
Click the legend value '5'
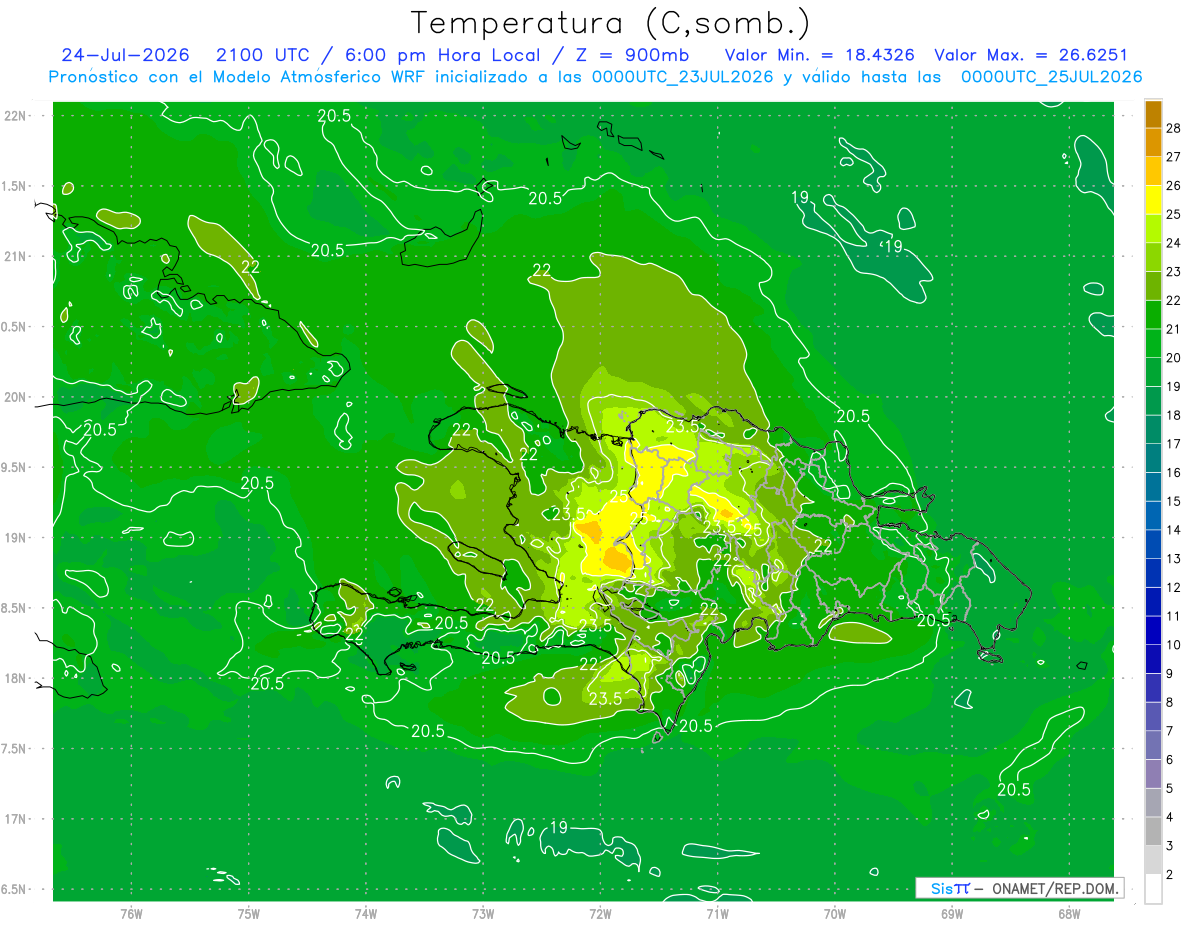(x=1170, y=789)
